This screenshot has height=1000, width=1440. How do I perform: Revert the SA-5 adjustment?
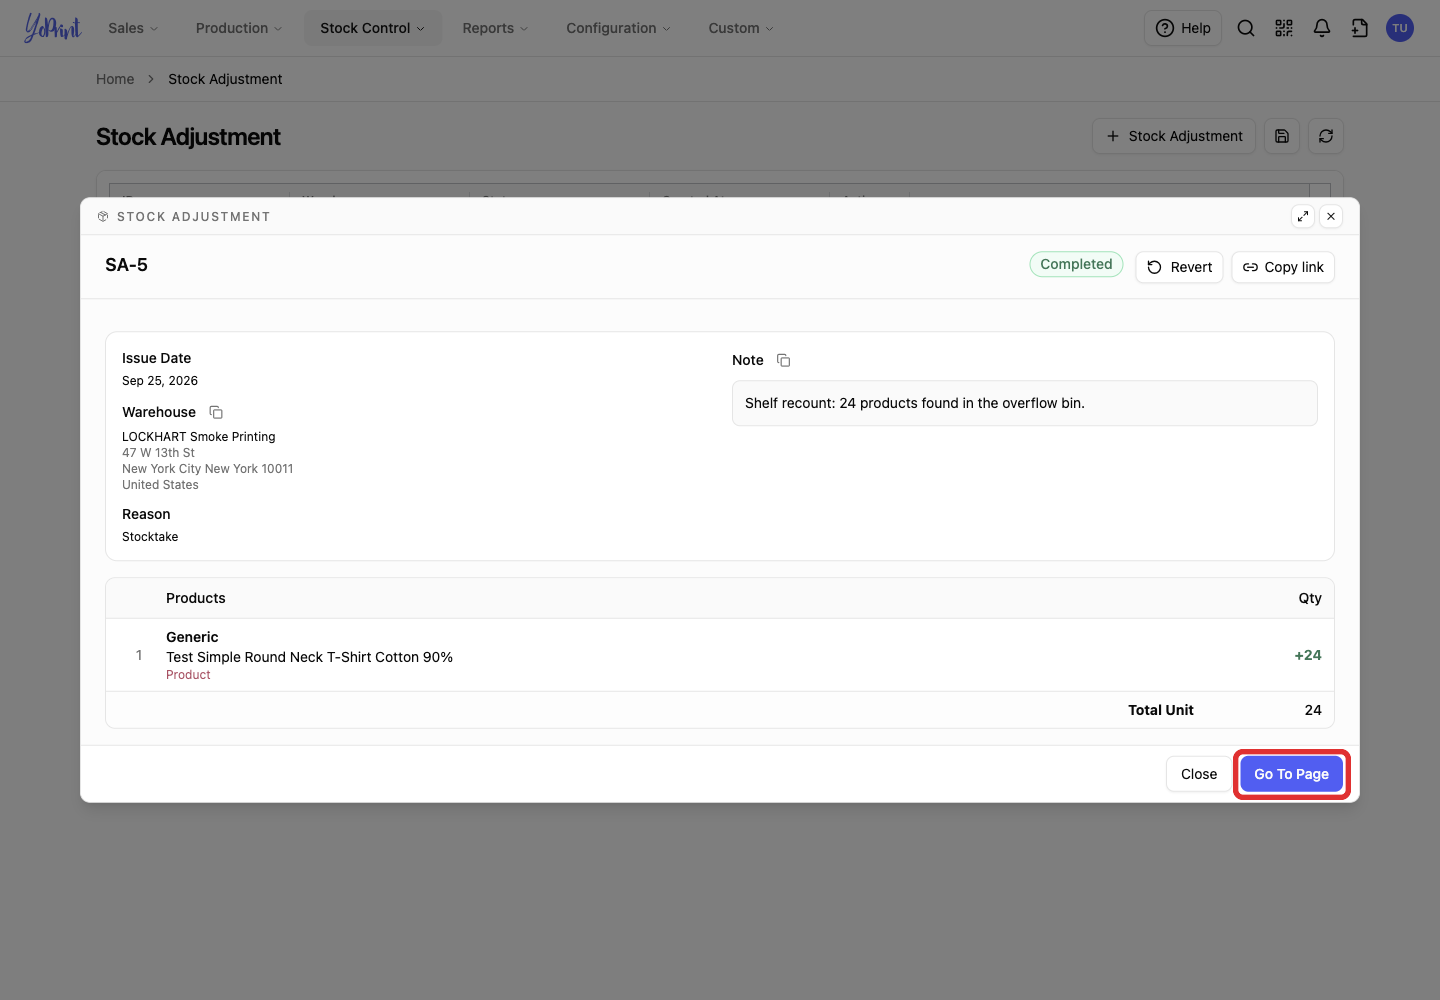click(1179, 267)
